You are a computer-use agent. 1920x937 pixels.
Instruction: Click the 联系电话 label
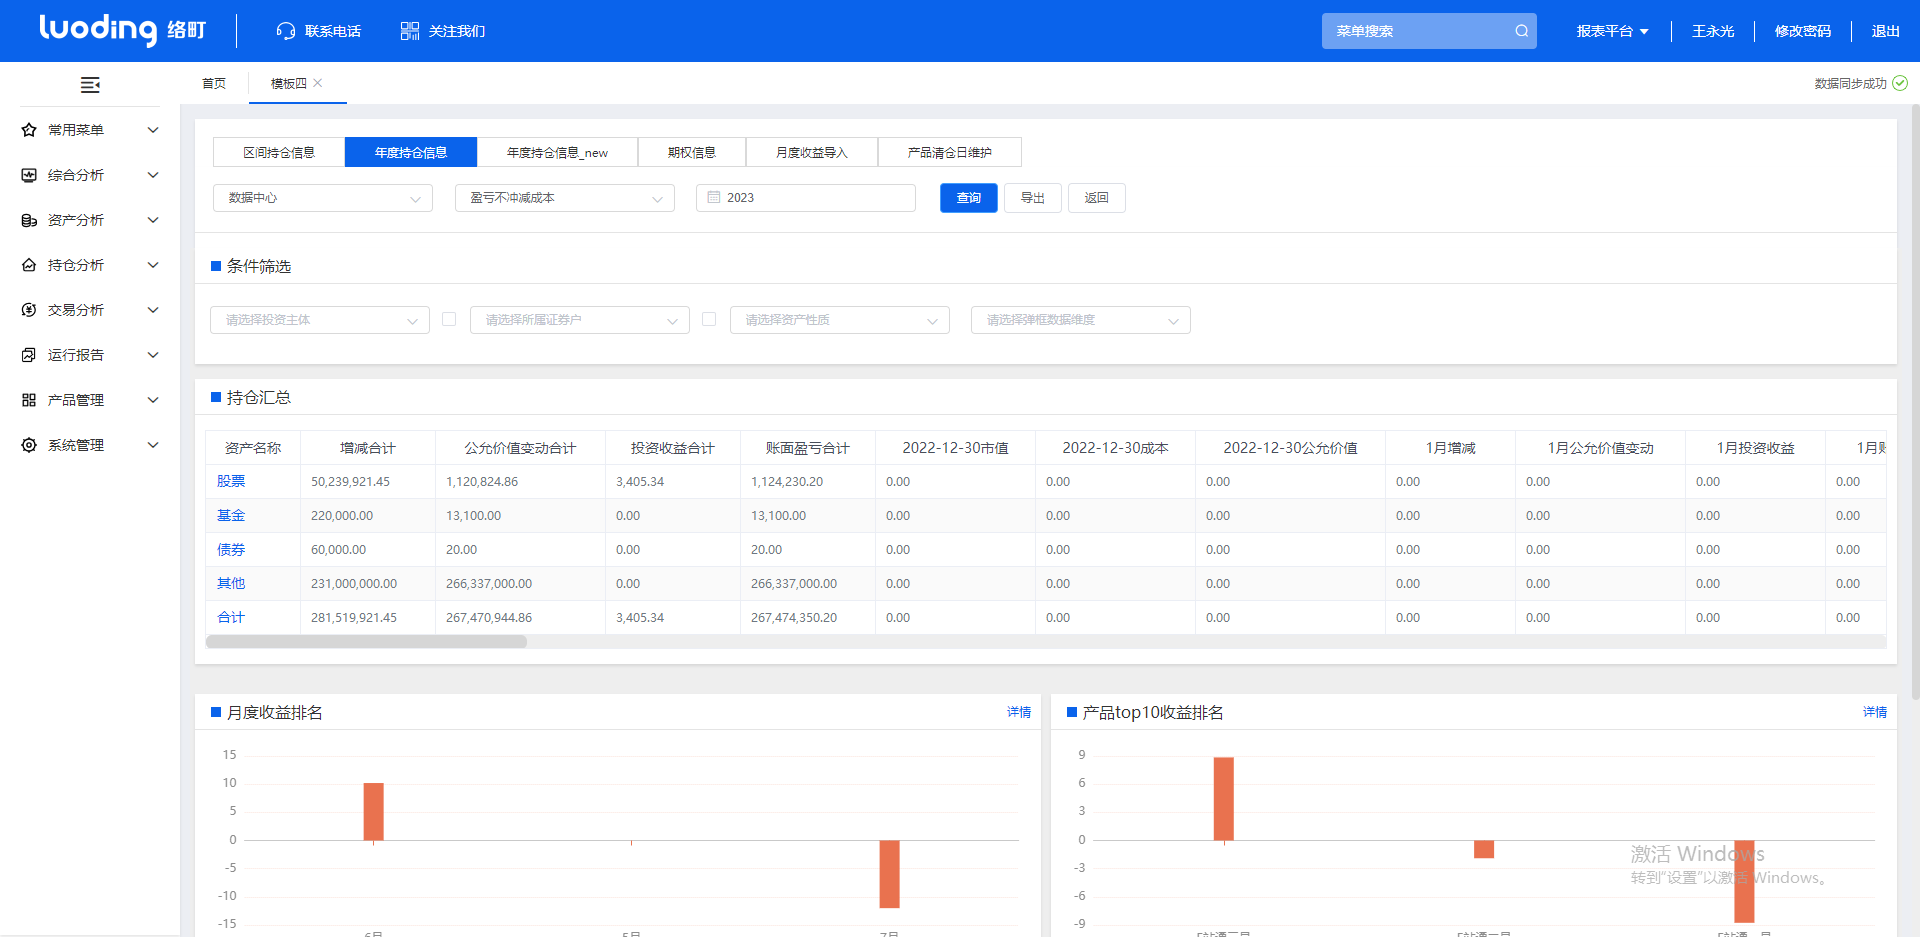[x=333, y=31]
